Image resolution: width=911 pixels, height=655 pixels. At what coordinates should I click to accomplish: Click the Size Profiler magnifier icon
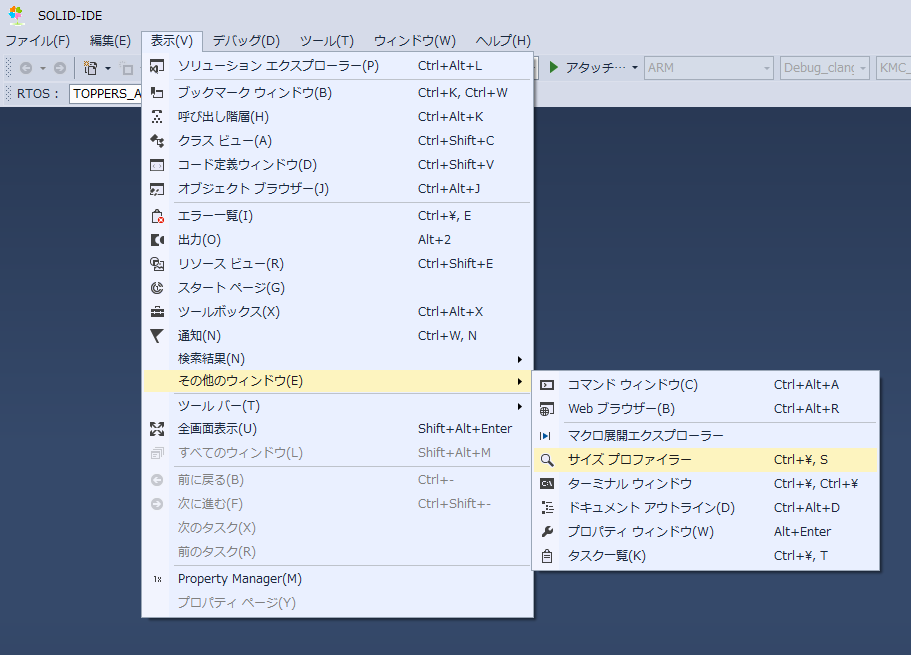(x=547, y=460)
